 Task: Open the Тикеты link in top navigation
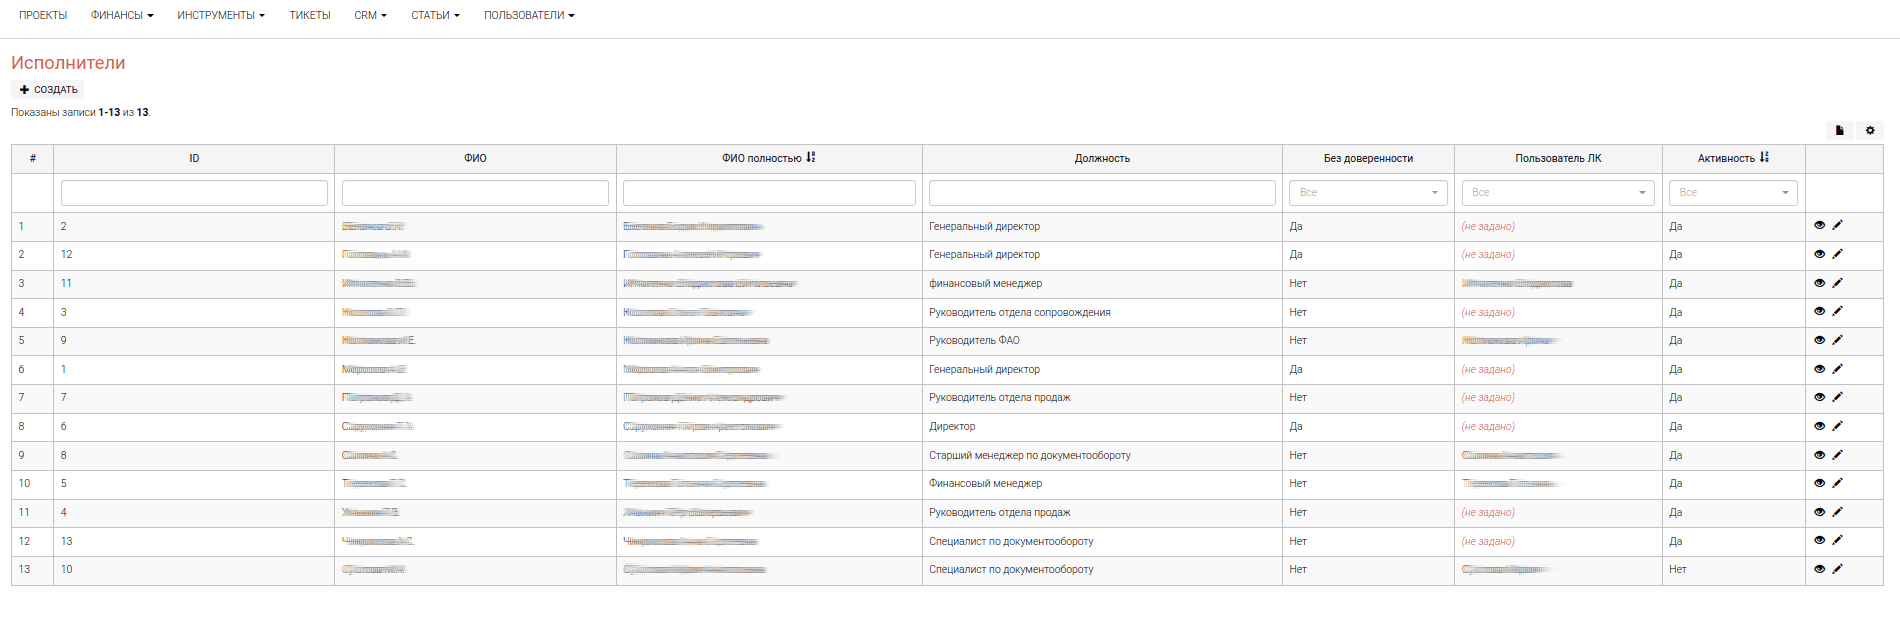[310, 16]
